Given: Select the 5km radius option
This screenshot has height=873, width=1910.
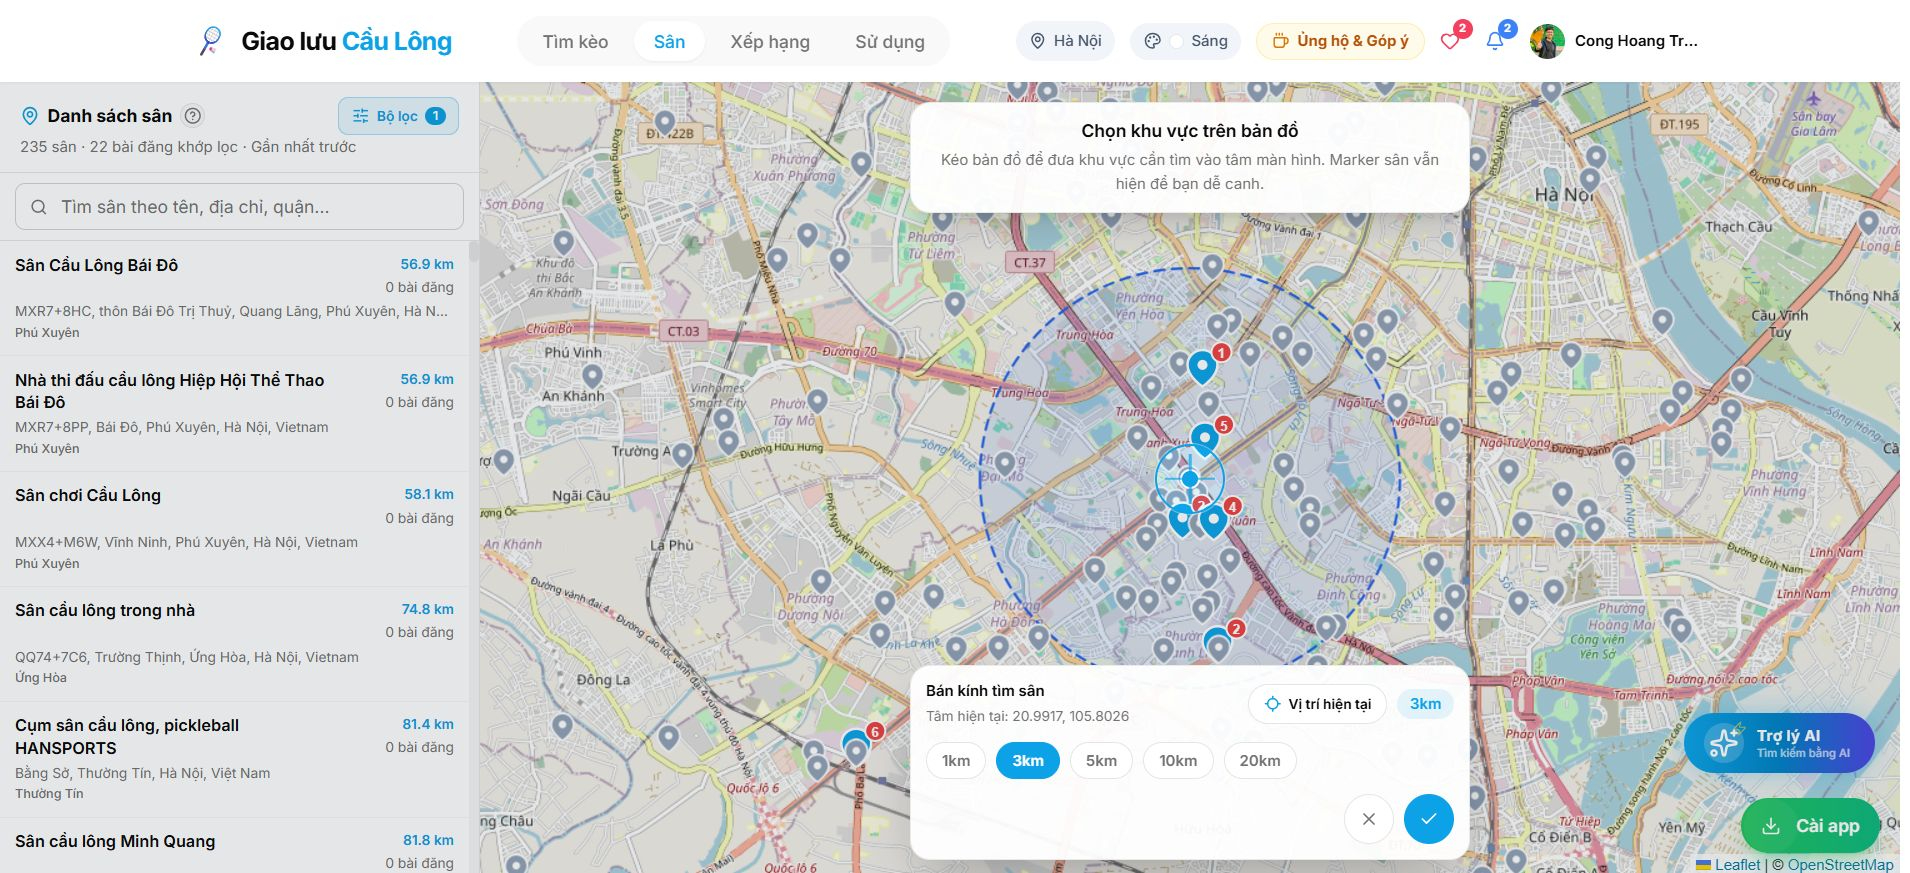Looking at the screenshot, I should click(x=1101, y=761).
